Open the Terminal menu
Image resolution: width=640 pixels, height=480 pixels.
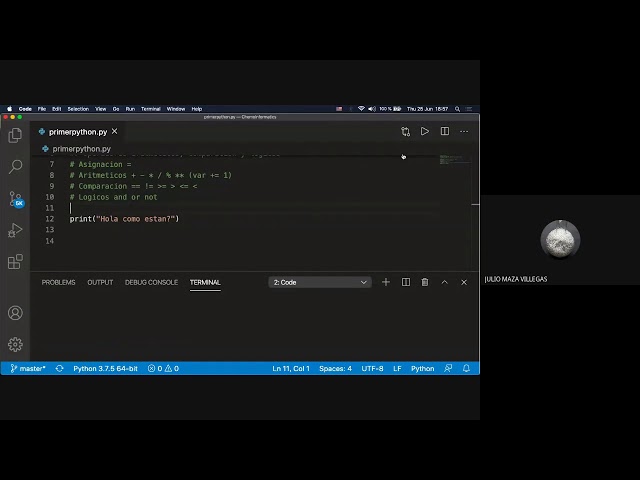click(151, 109)
